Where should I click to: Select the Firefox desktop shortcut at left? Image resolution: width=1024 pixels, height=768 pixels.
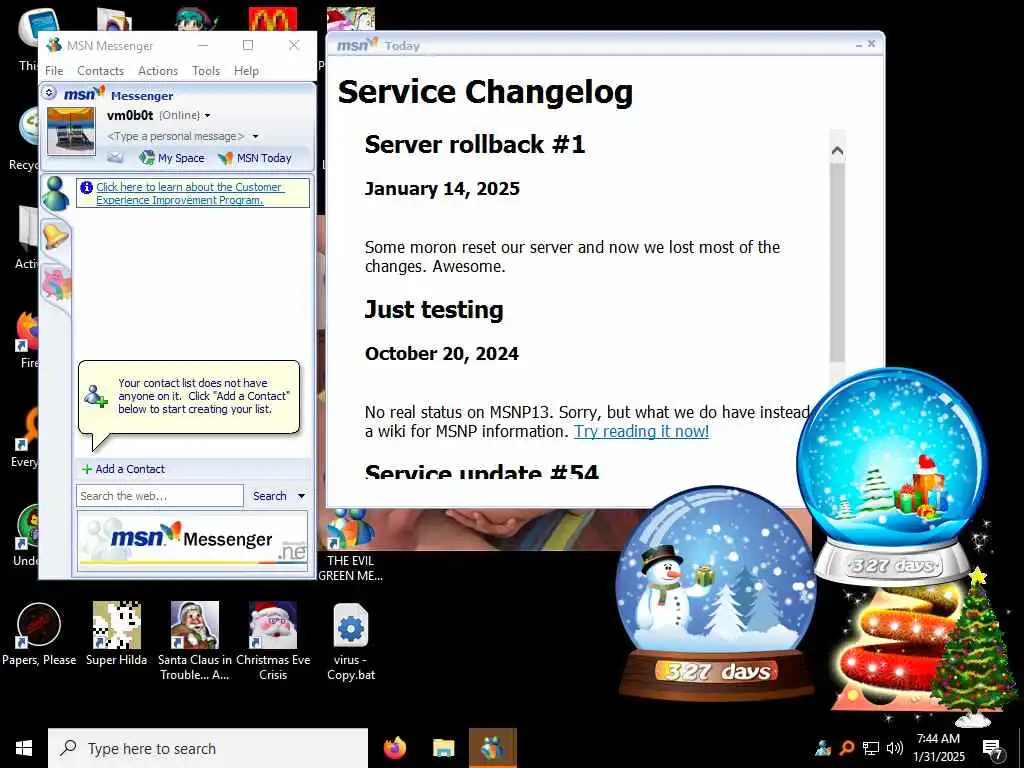(x=27, y=340)
